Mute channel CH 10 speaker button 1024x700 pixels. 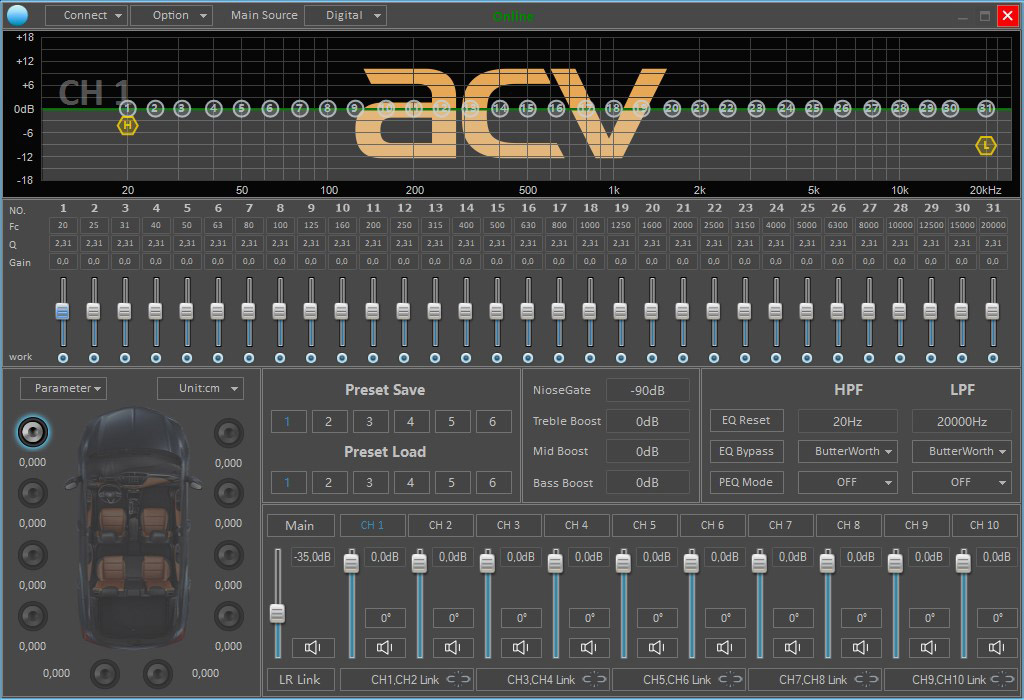pyautogui.click(x=997, y=647)
